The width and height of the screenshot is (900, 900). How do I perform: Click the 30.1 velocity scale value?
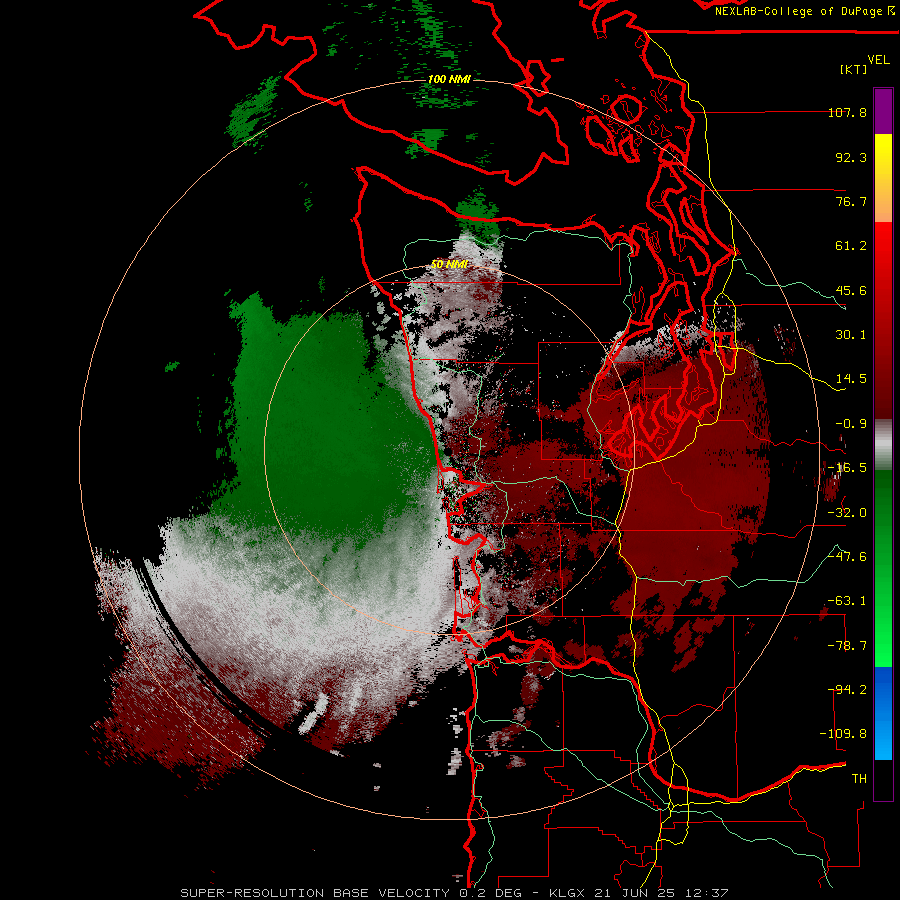tap(851, 335)
